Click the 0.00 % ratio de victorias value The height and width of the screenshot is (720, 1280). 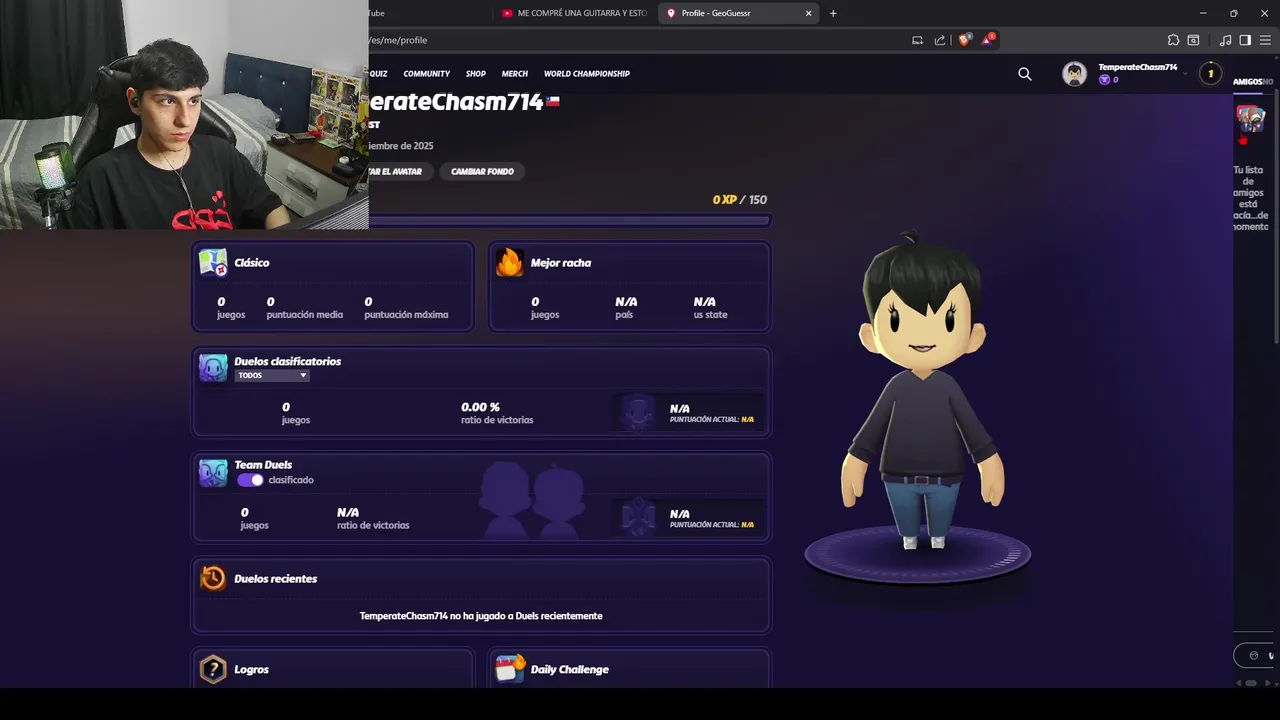point(480,407)
